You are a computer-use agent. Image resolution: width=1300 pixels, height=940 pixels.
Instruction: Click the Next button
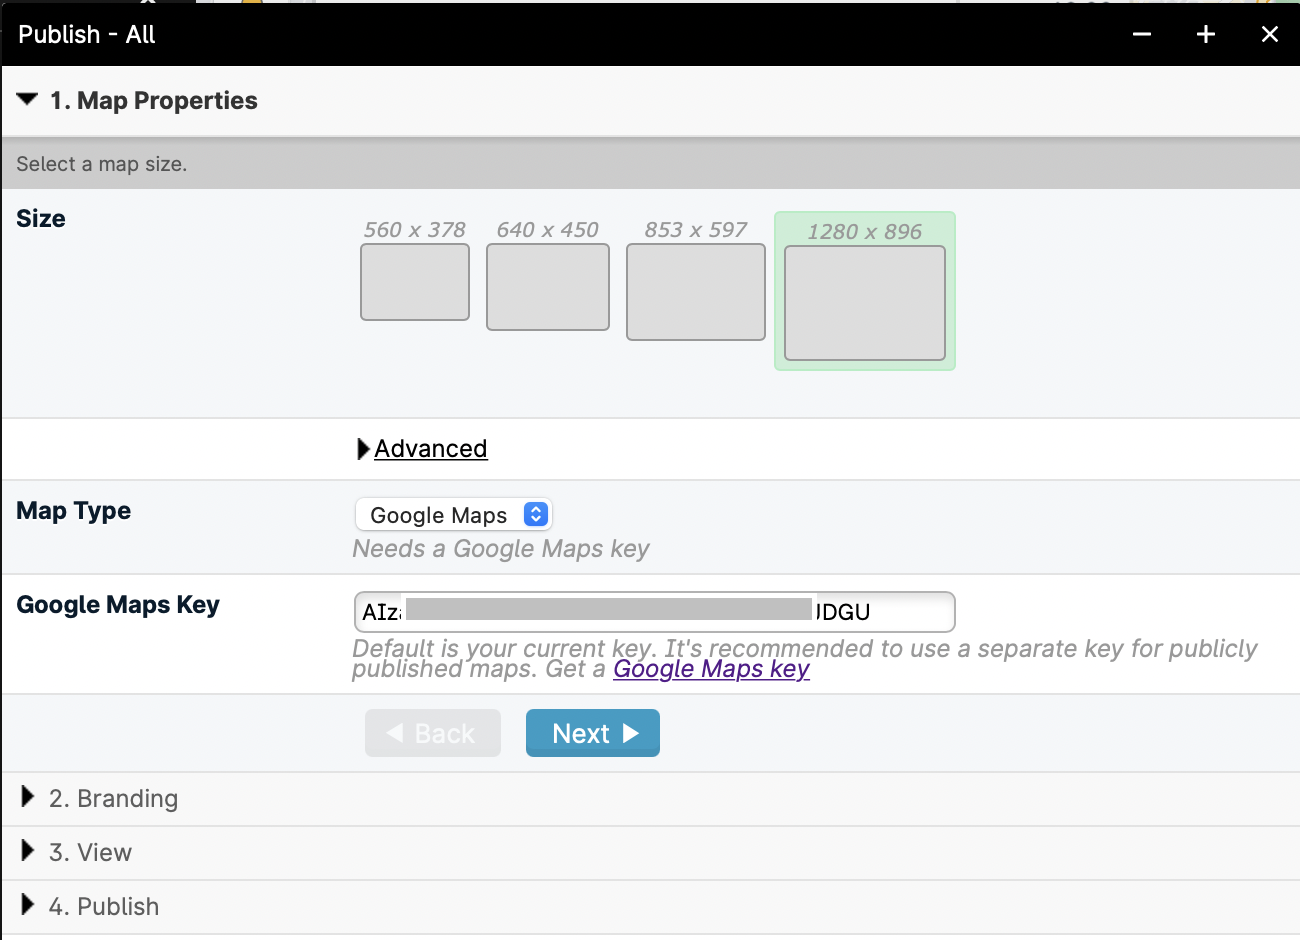pos(593,733)
